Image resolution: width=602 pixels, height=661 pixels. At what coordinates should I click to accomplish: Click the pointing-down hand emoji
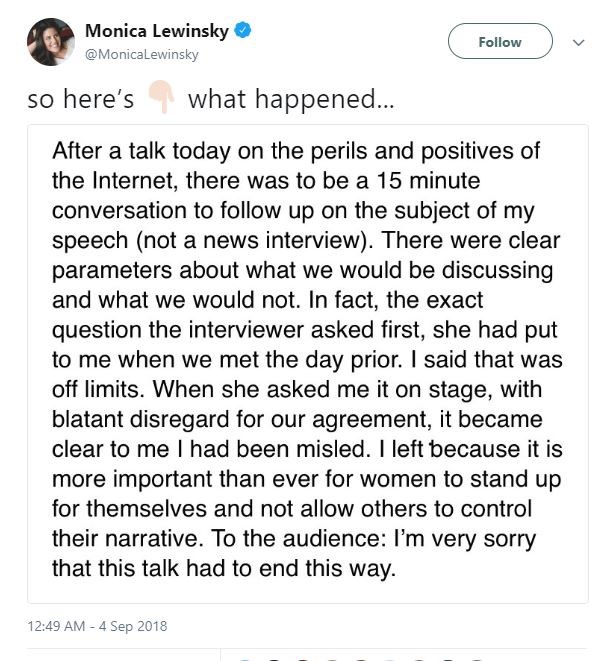point(161,98)
